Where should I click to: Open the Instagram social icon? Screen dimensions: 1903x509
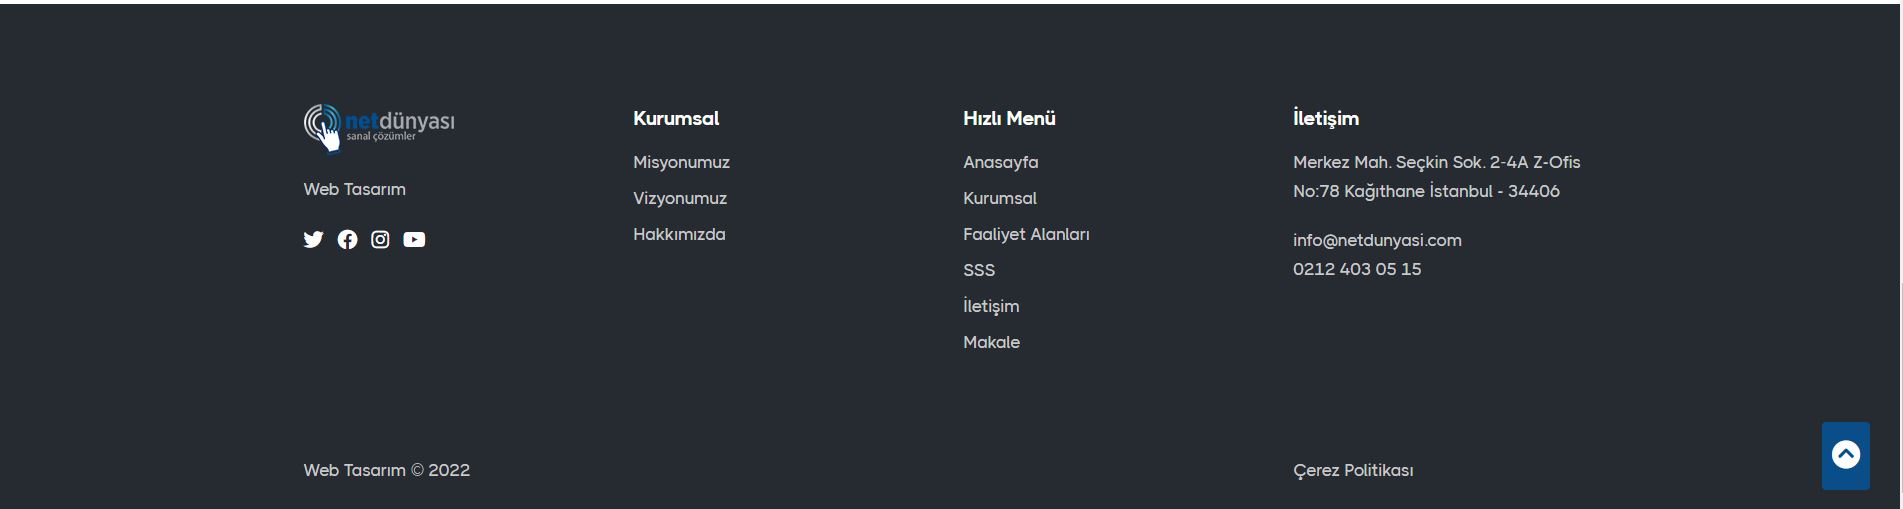tap(380, 239)
